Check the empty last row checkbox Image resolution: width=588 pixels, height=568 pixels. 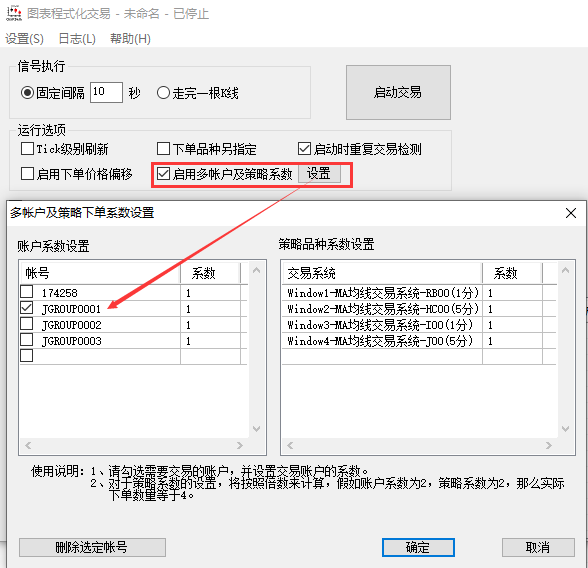click(x=27, y=355)
